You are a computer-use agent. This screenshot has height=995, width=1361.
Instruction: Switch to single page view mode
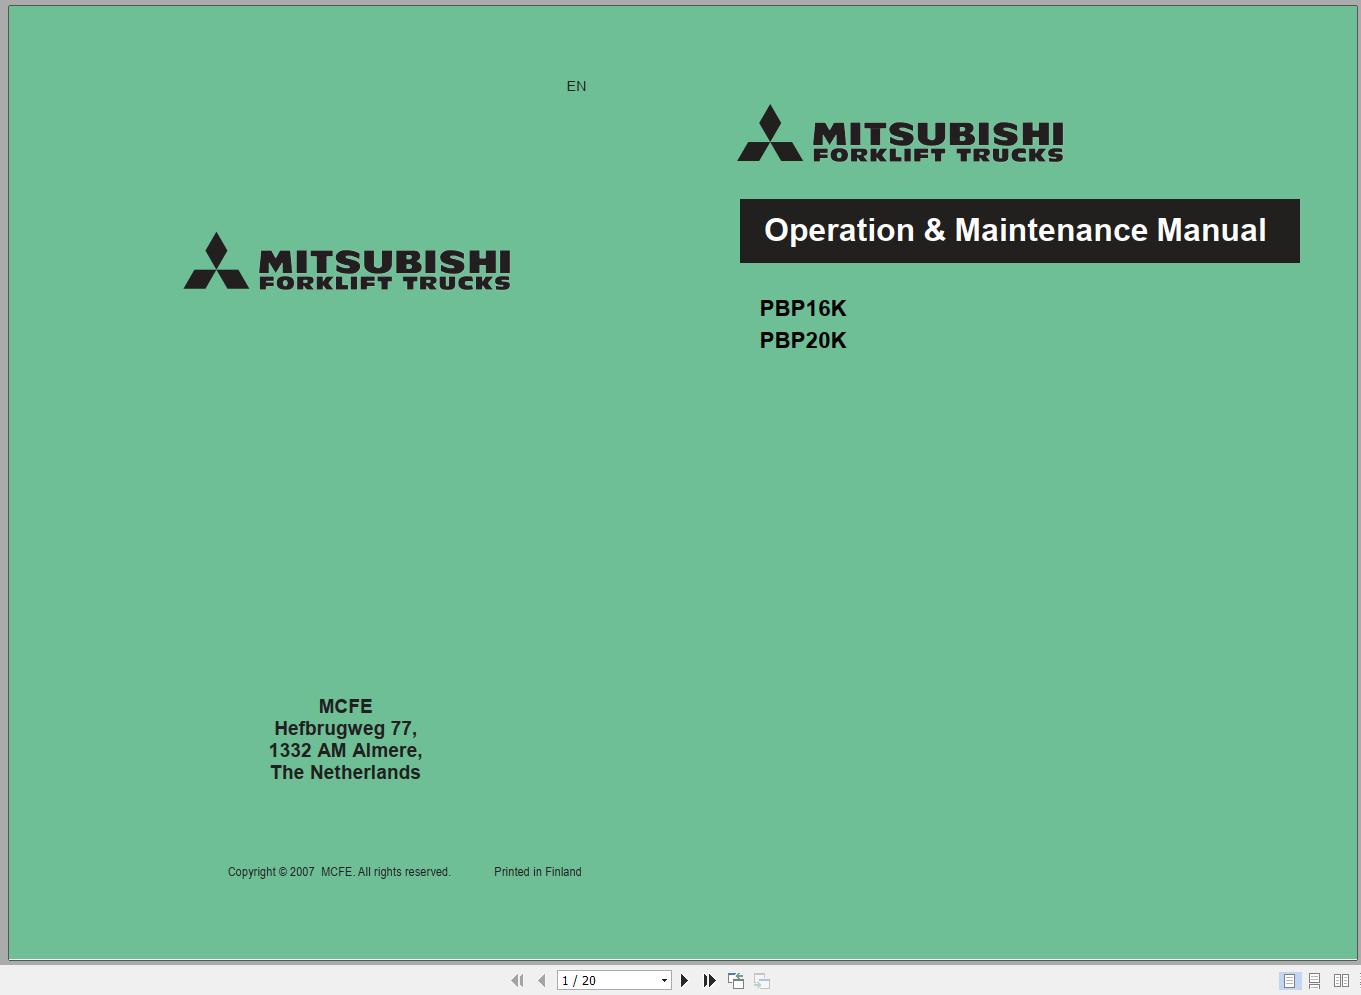tap(1290, 981)
